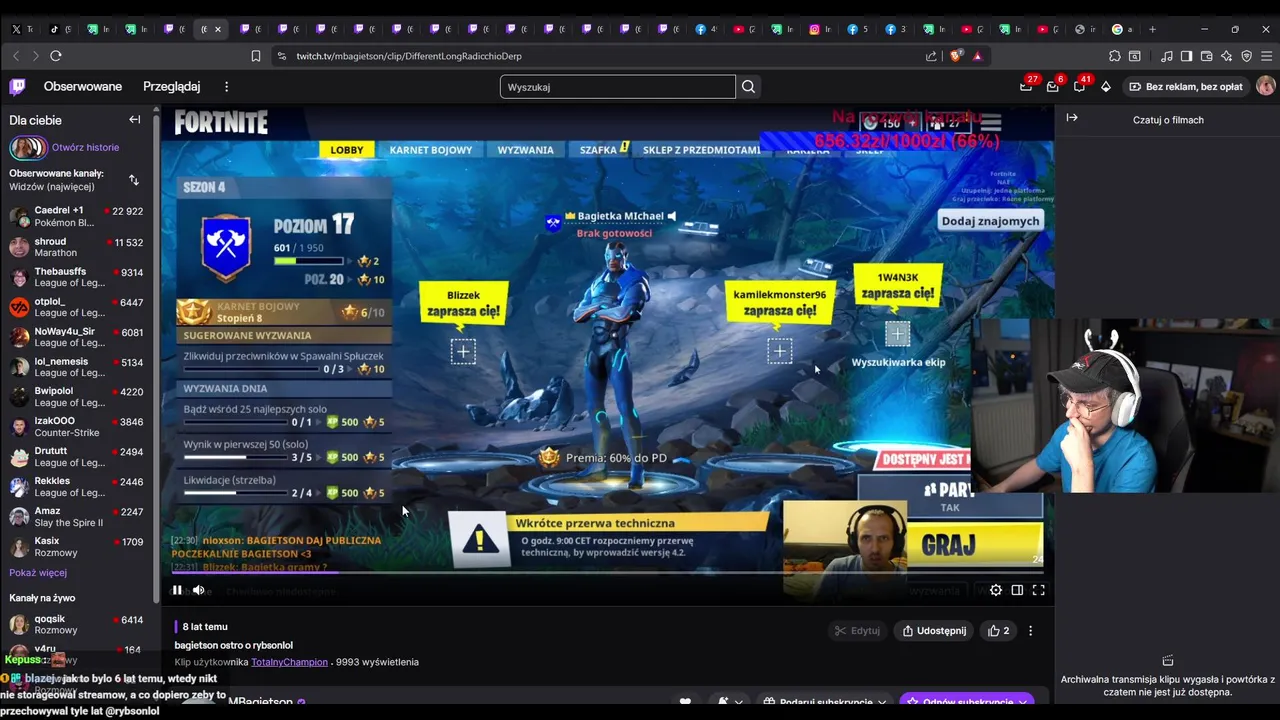Image resolution: width=1280 pixels, height=720 pixels.
Task: Open Caedrel's channel in the sidebar
Action: 77,216
